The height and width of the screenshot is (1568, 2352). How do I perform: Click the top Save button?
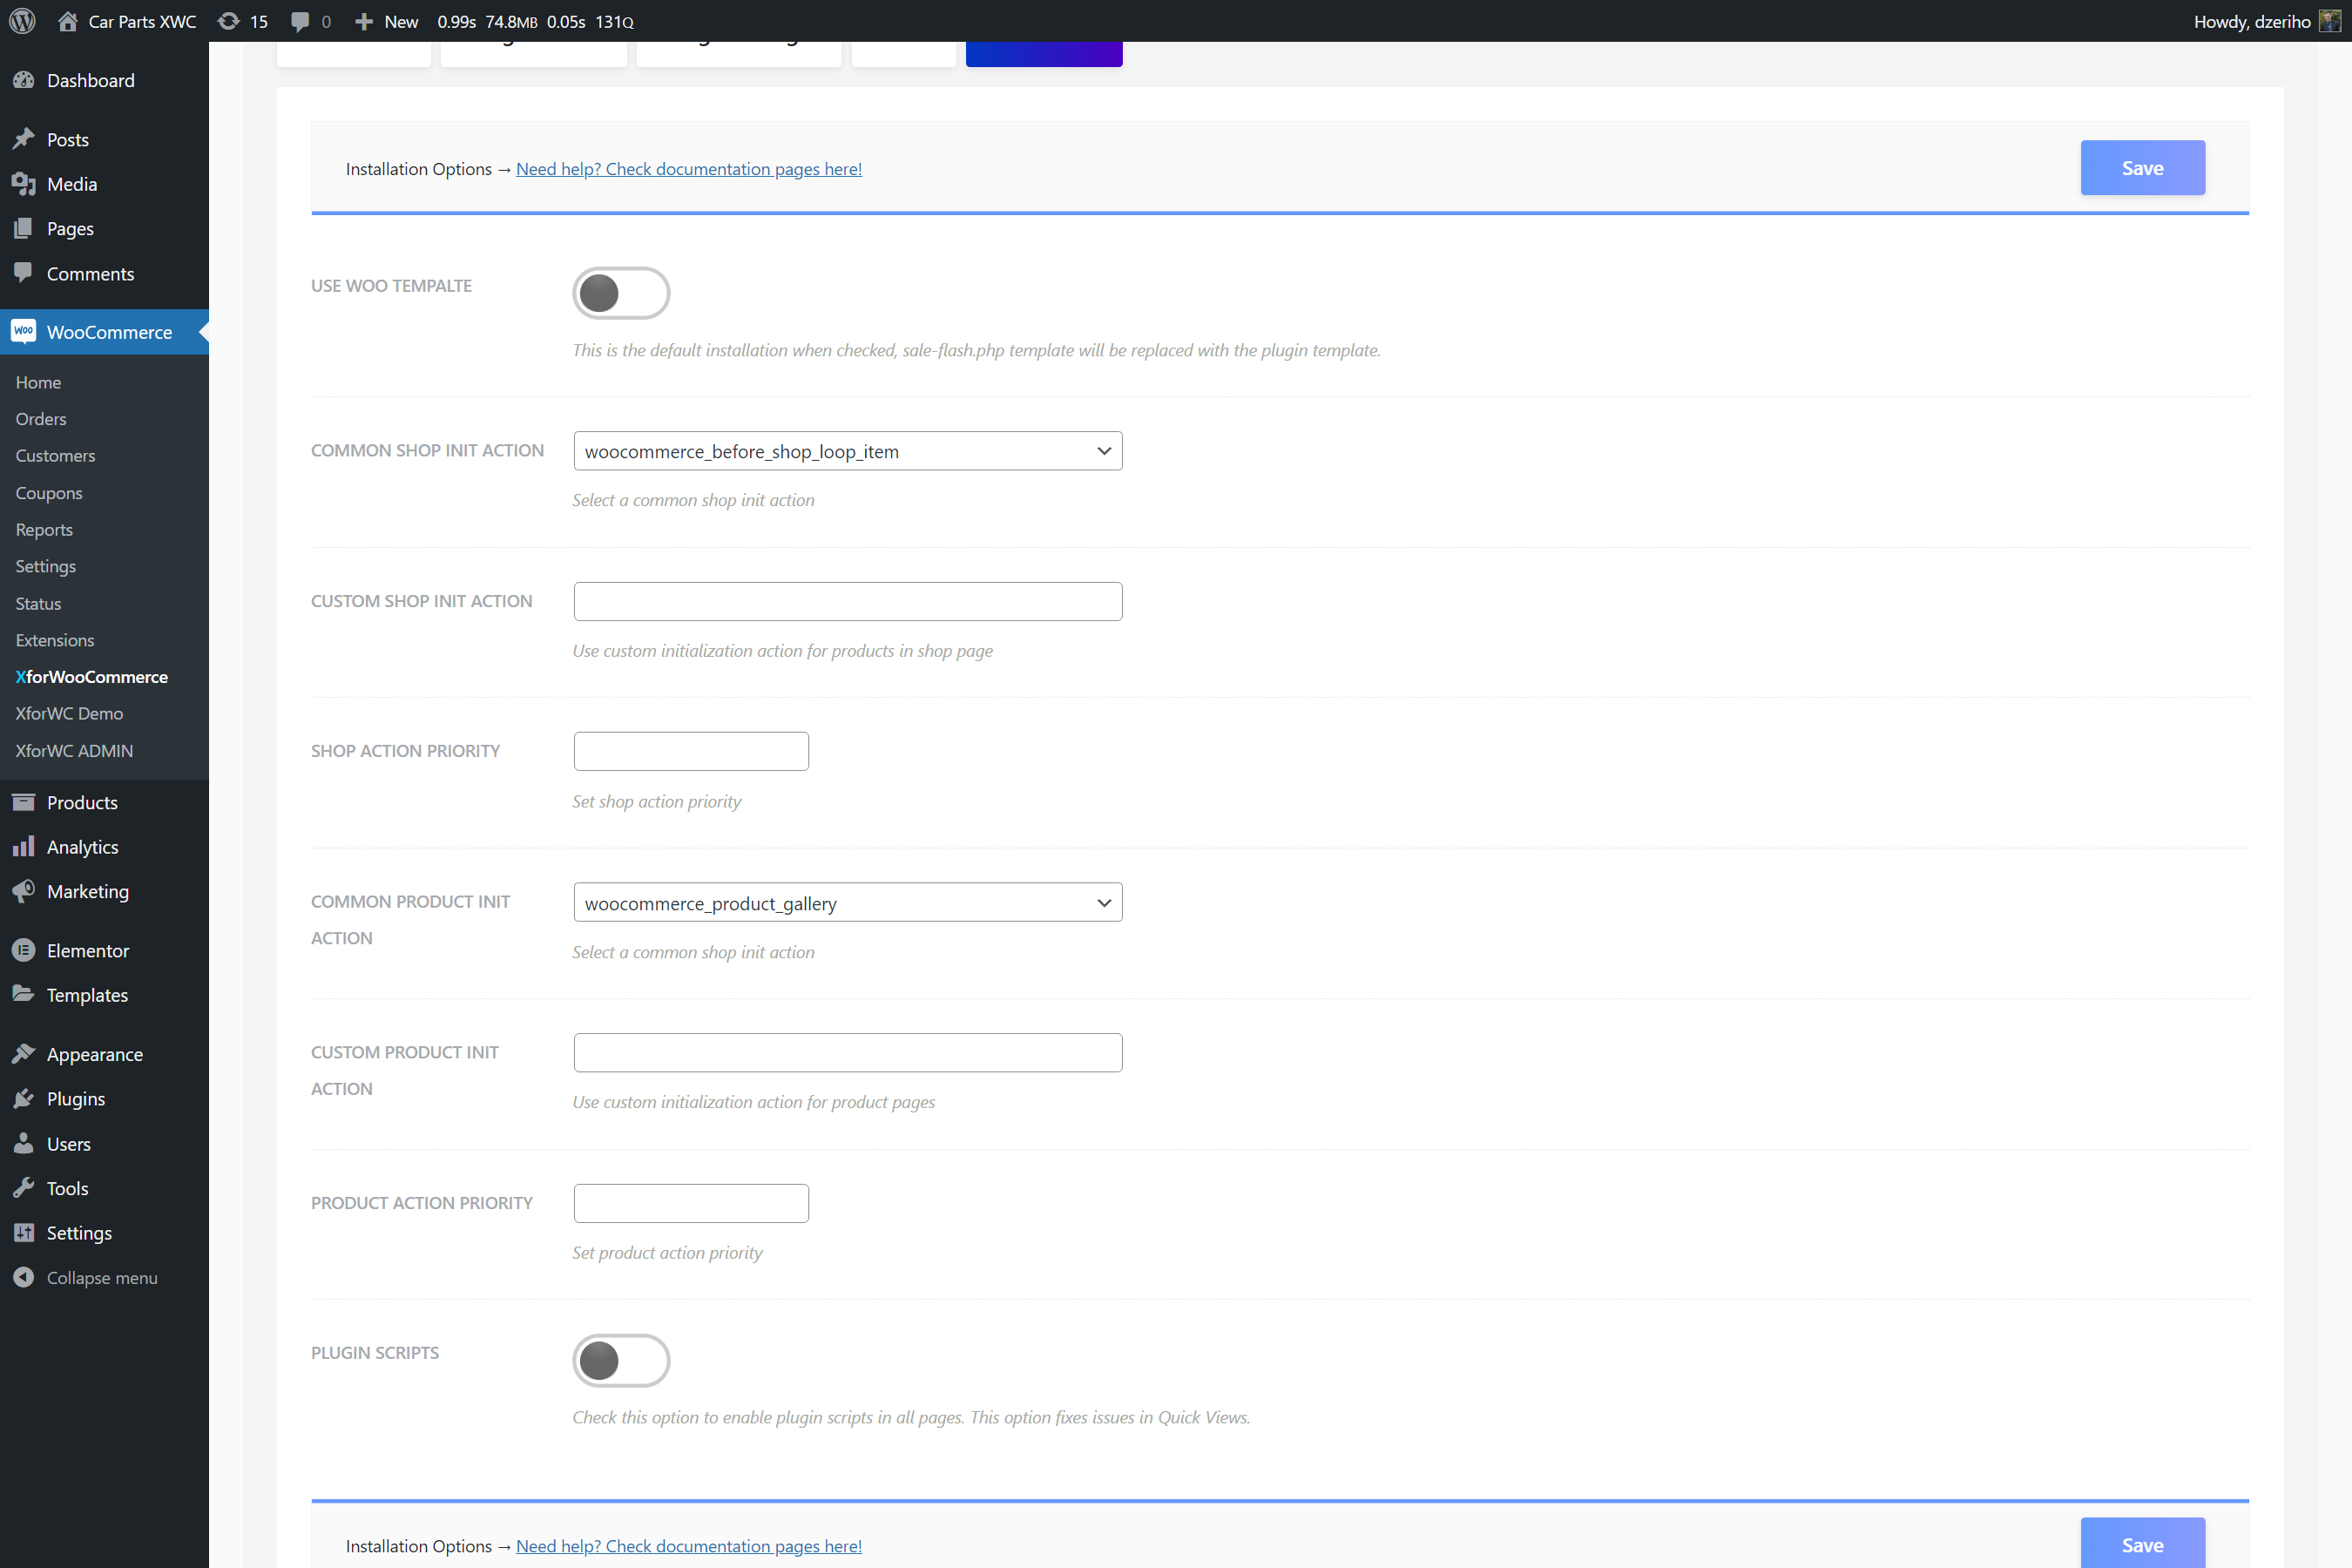pos(2142,168)
